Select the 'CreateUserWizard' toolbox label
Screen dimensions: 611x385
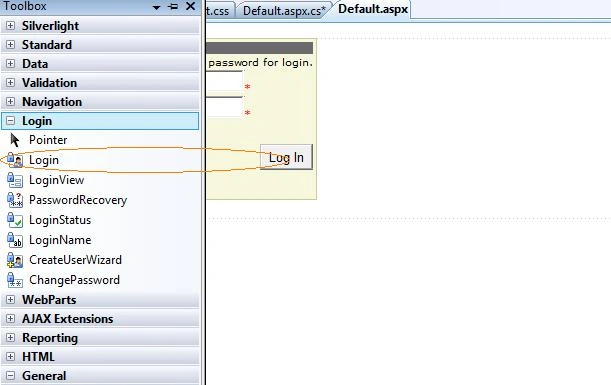[75, 260]
